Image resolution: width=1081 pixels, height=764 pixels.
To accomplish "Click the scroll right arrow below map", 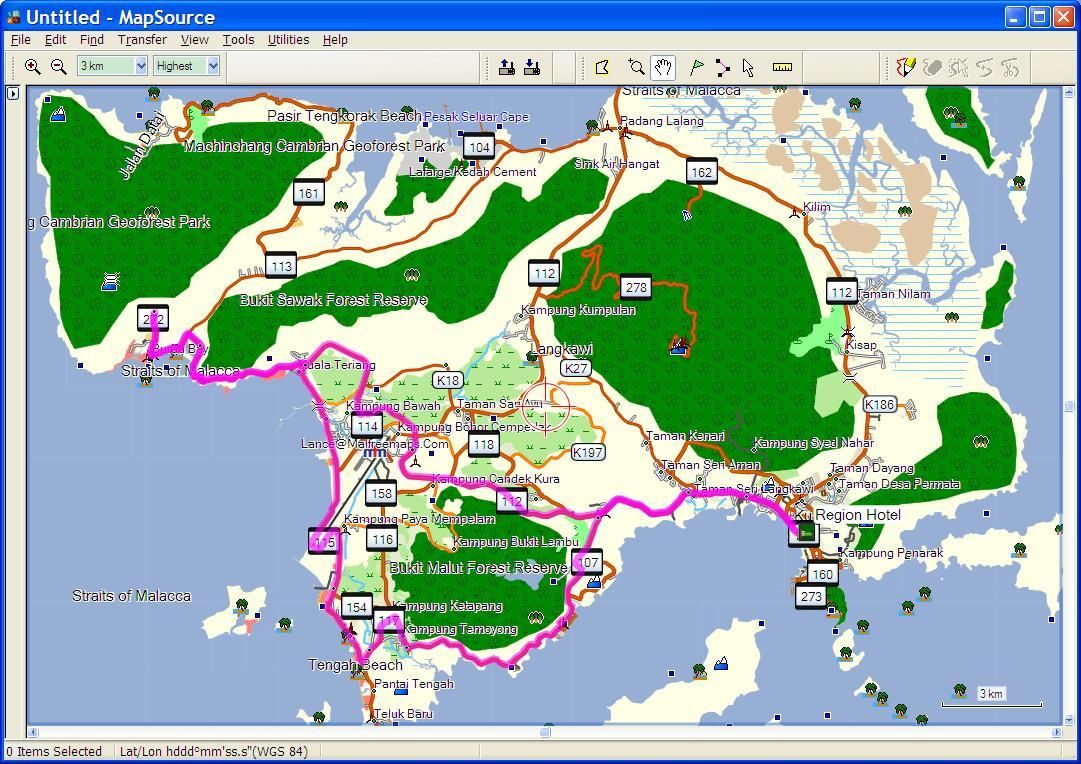I will [x=1057, y=732].
